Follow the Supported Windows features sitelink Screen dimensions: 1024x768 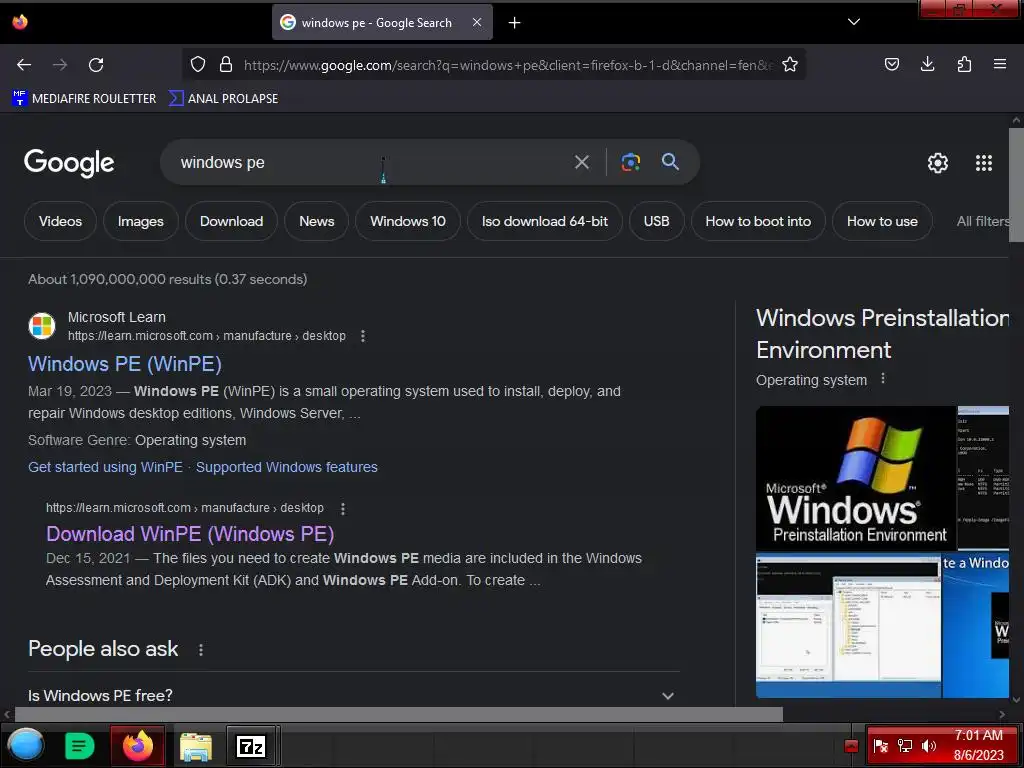tap(287, 467)
